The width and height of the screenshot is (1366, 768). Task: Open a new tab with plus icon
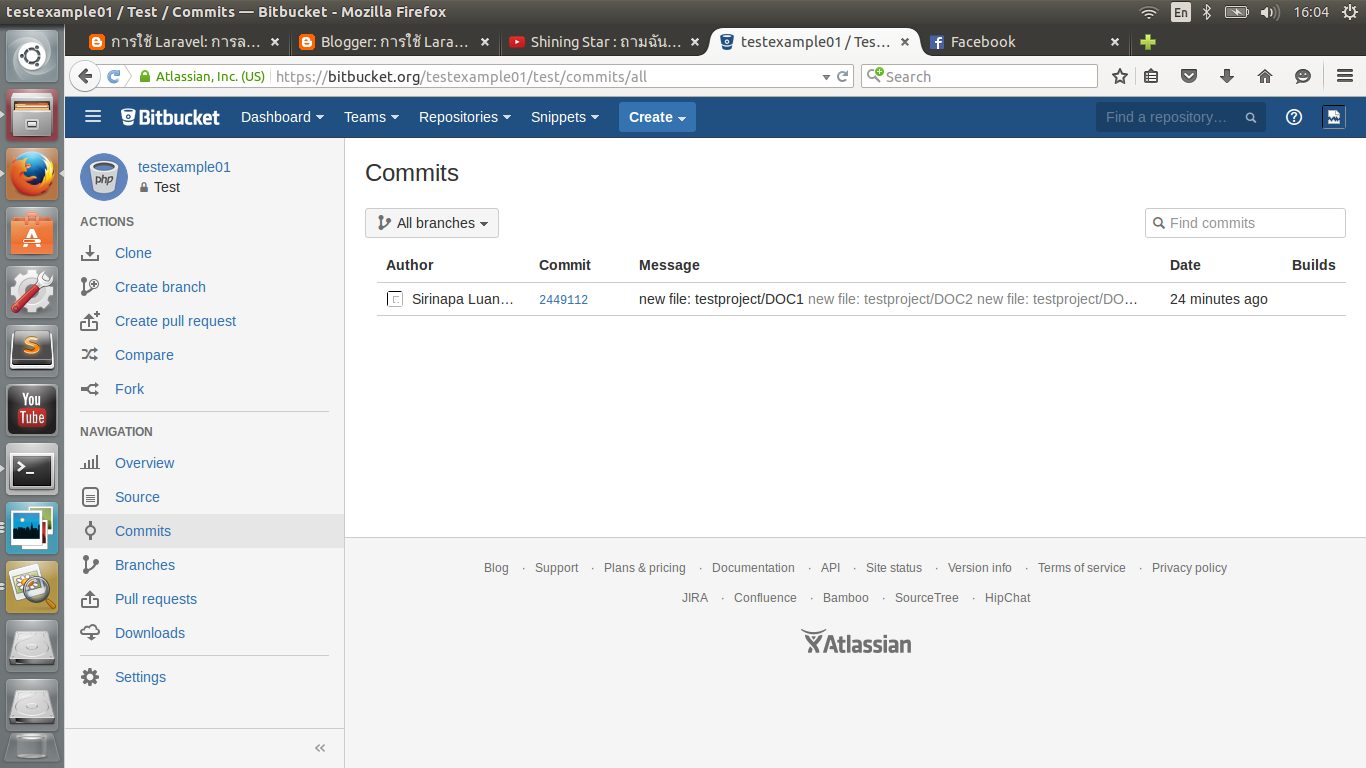pos(1148,42)
